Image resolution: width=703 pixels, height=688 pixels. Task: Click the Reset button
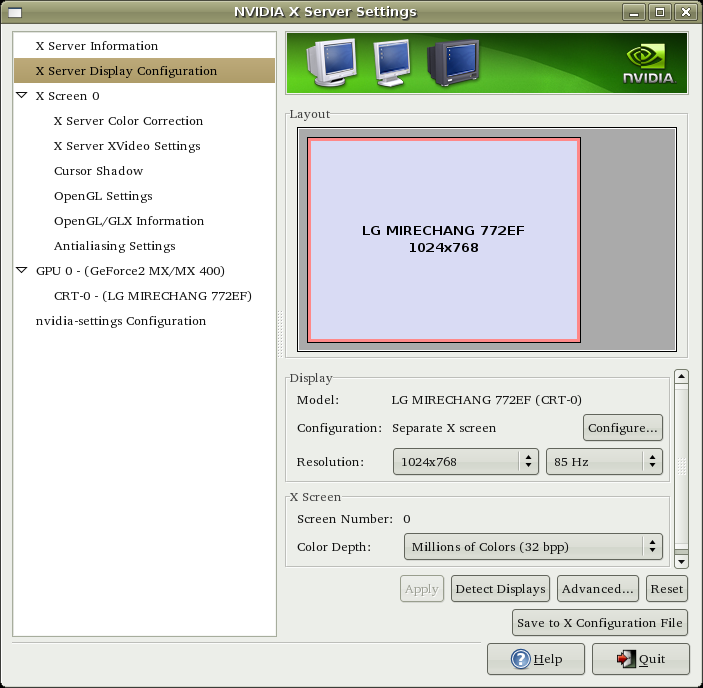667,589
